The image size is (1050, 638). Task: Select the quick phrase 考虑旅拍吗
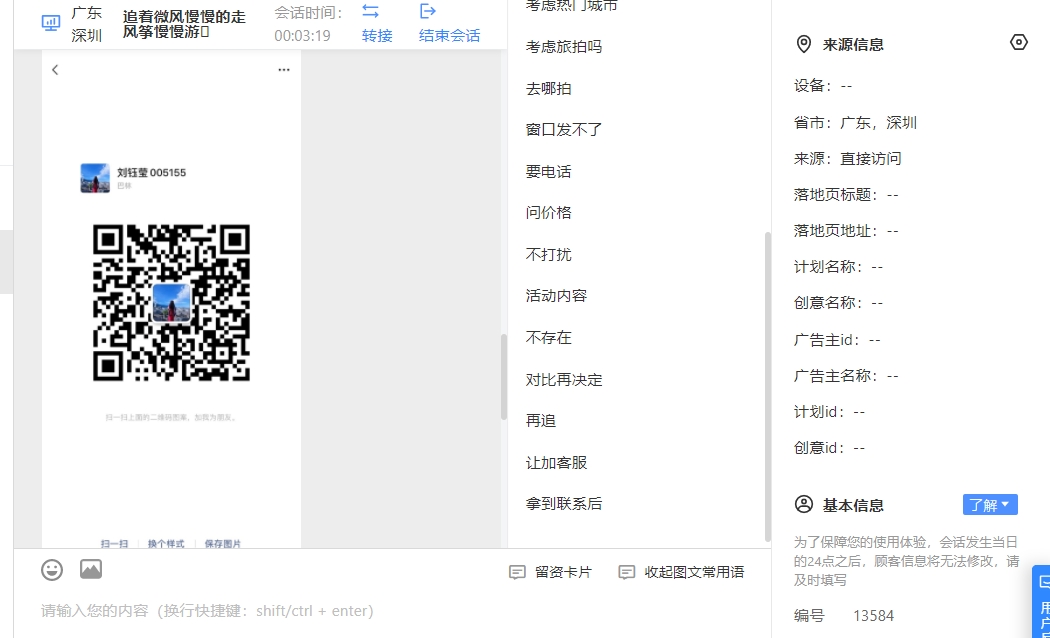(564, 47)
